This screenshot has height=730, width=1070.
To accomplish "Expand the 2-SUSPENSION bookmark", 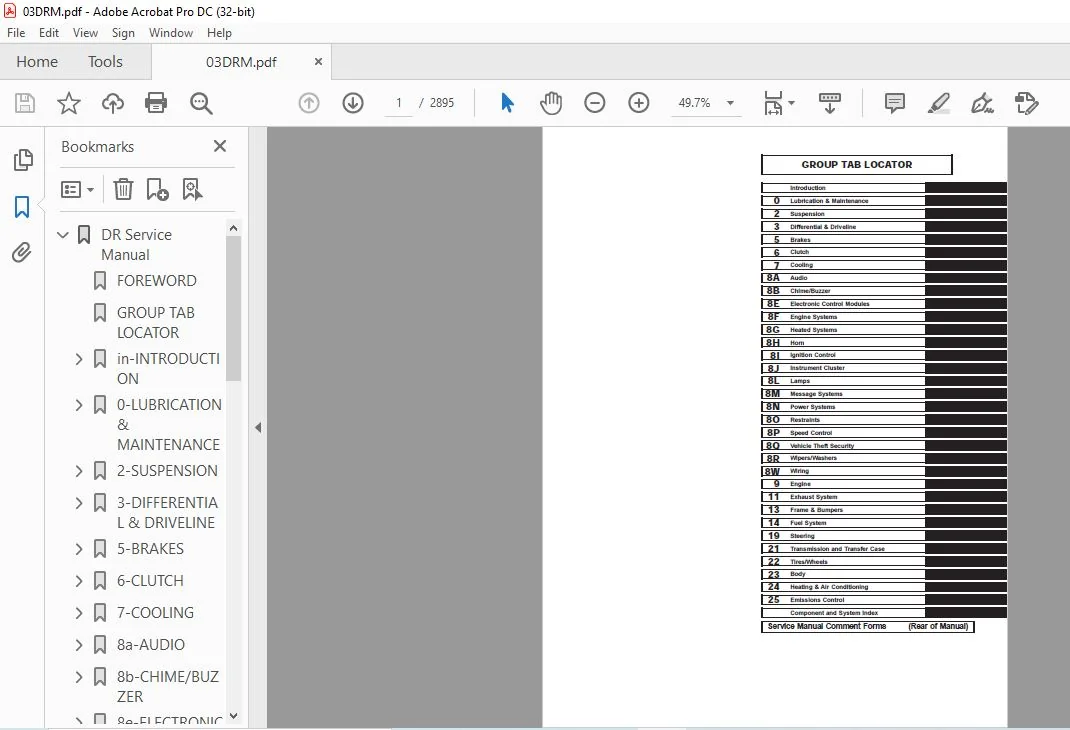I will tap(78, 471).
